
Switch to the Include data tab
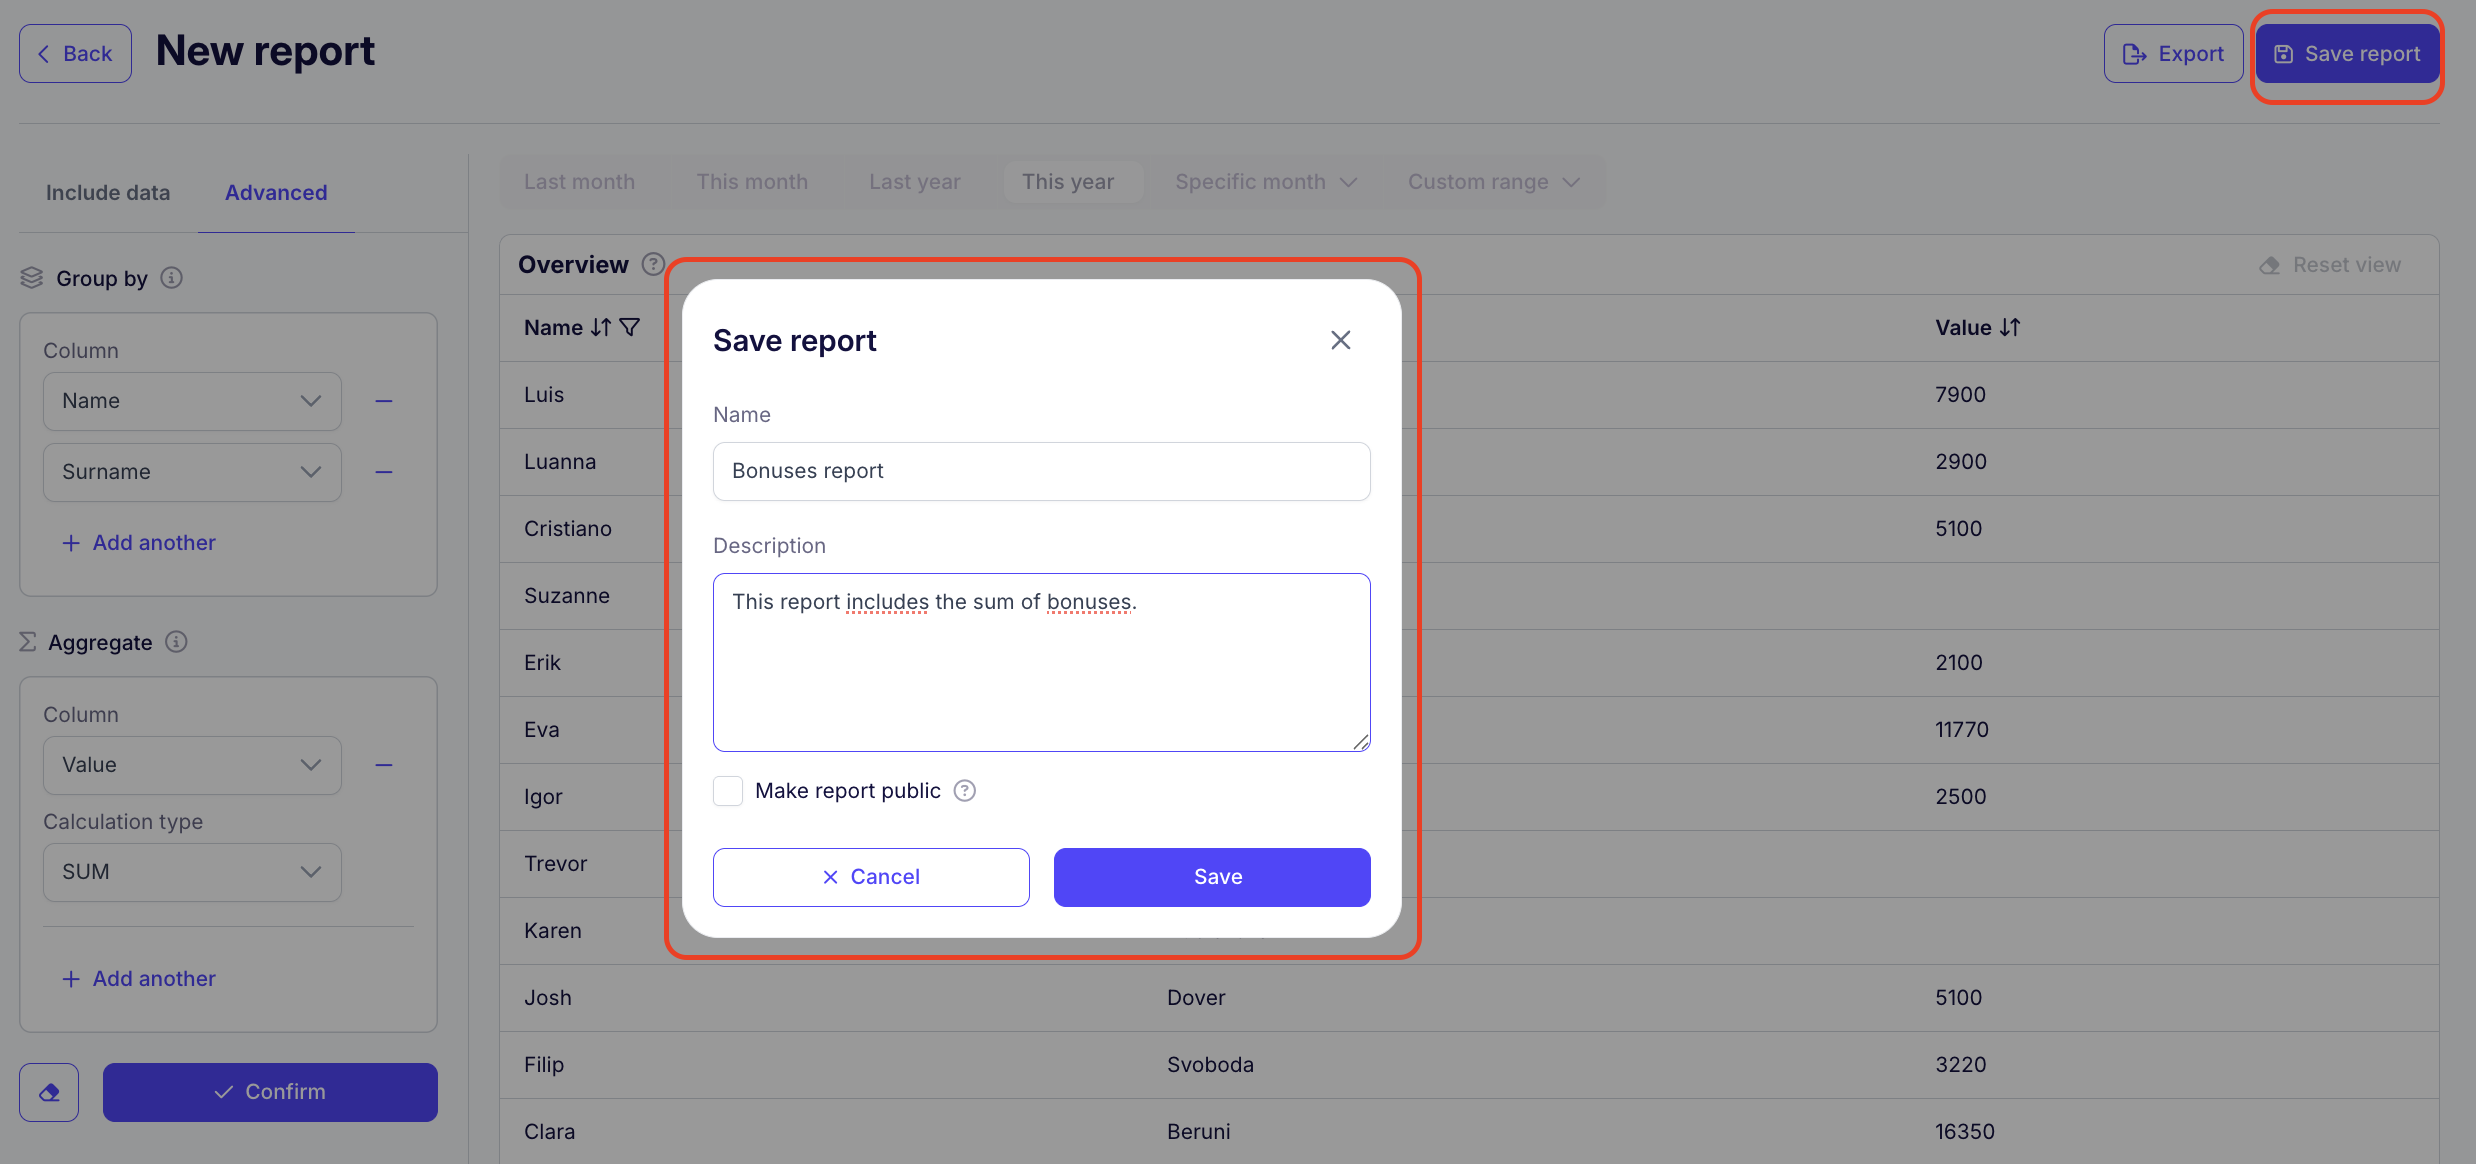(x=108, y=193)
